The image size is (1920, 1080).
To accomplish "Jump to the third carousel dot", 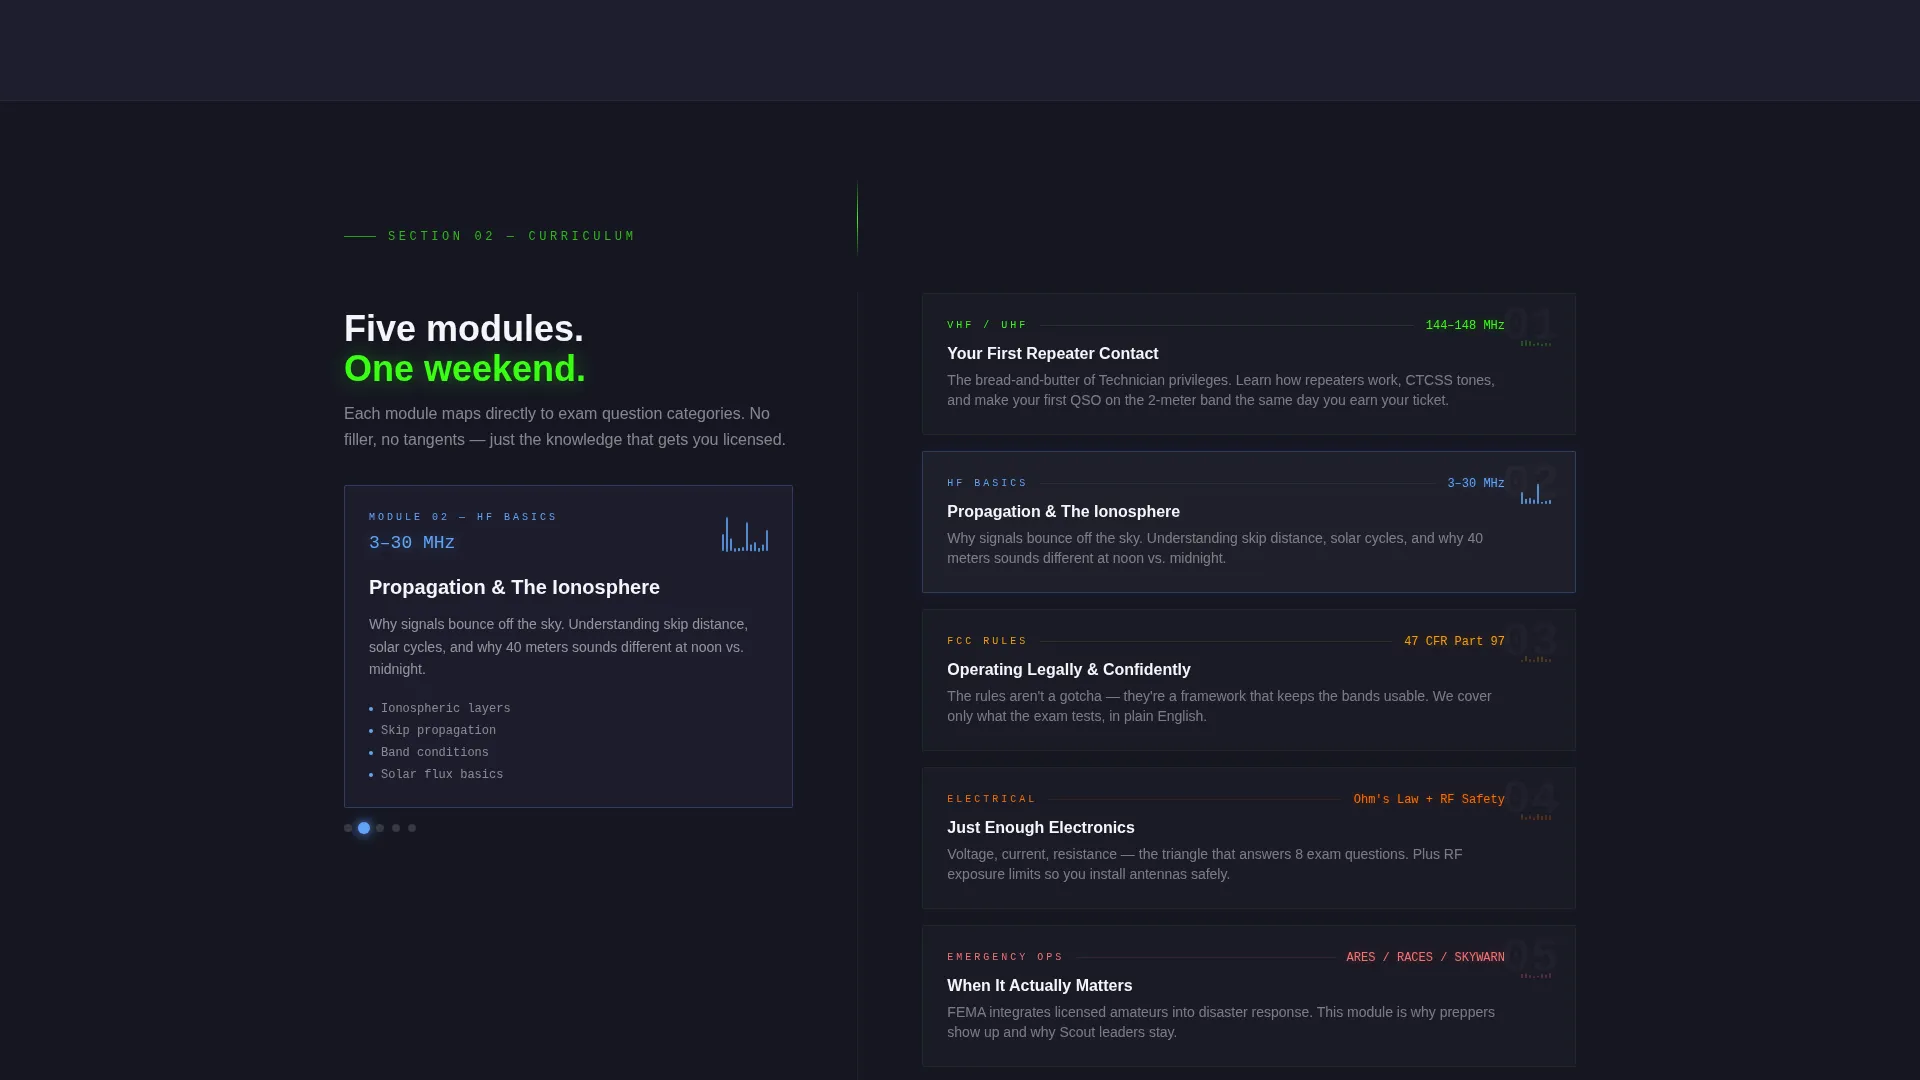I will coord(380,828).
